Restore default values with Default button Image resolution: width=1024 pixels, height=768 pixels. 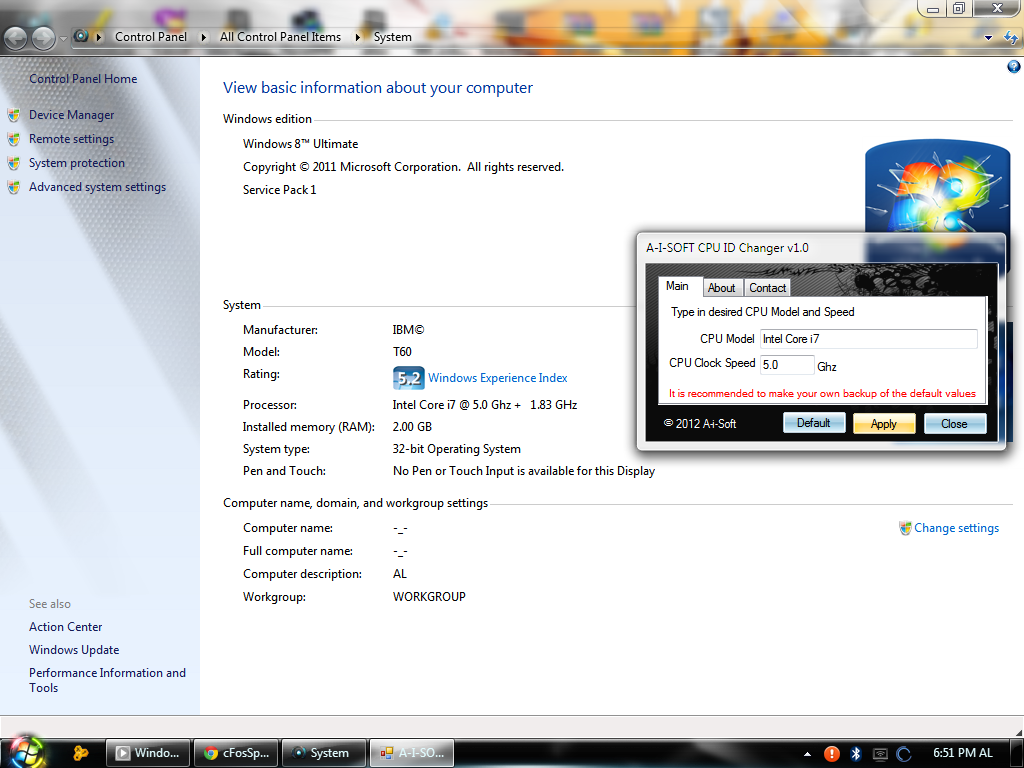814,423
